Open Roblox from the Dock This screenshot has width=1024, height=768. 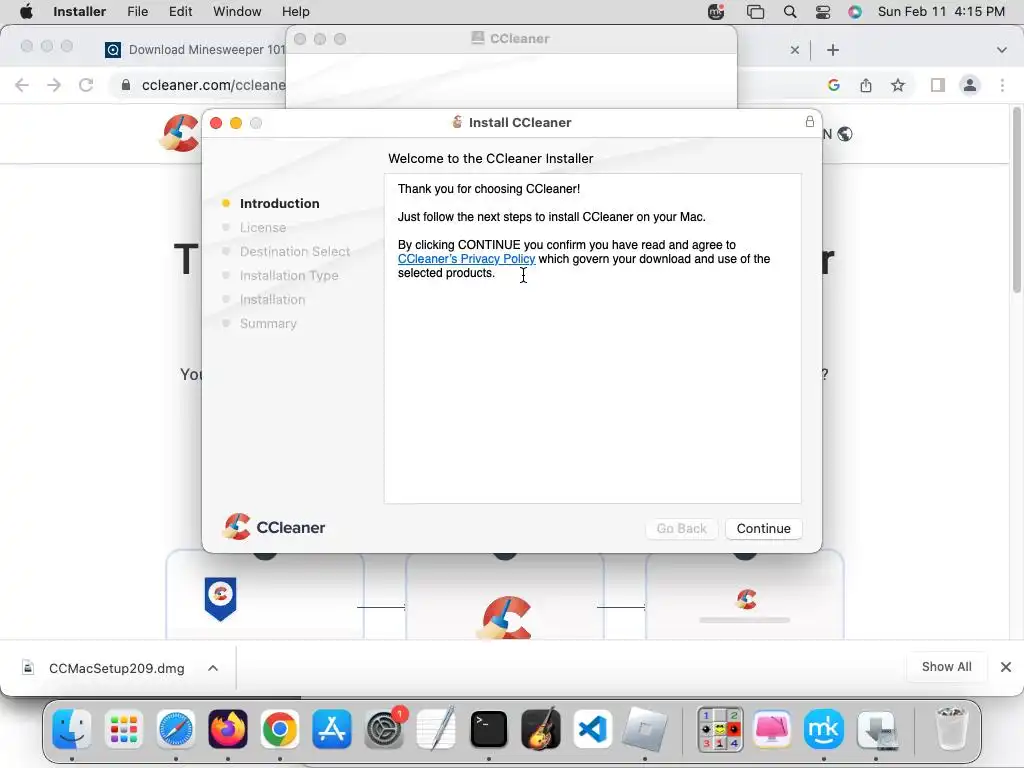coord(645,729)
